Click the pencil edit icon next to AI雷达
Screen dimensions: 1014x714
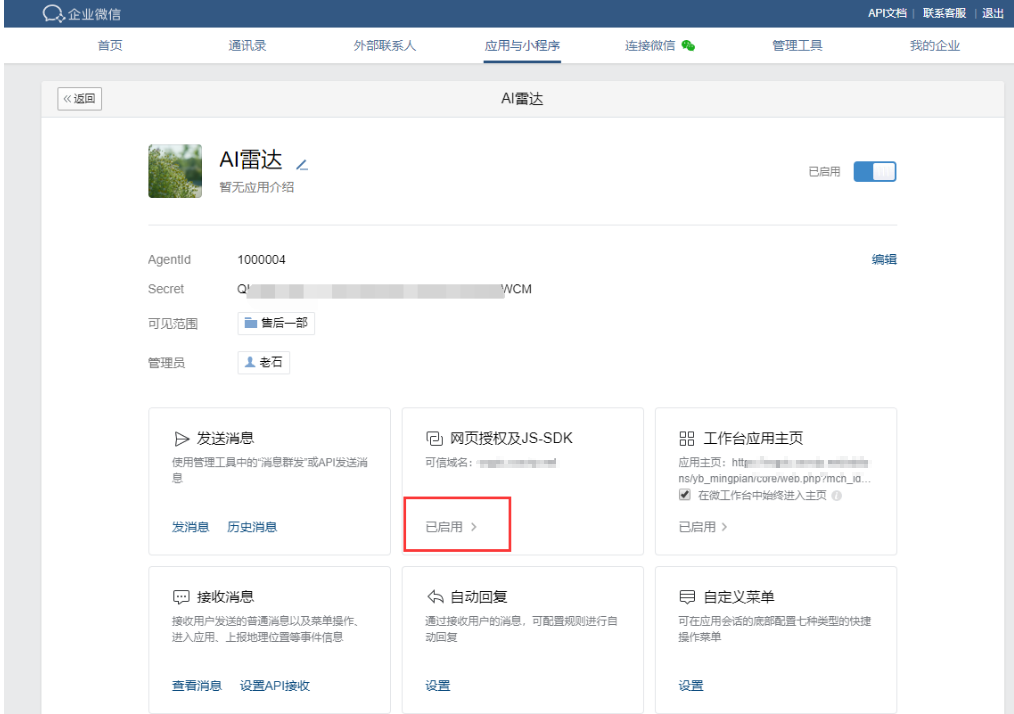pos(302,164)
